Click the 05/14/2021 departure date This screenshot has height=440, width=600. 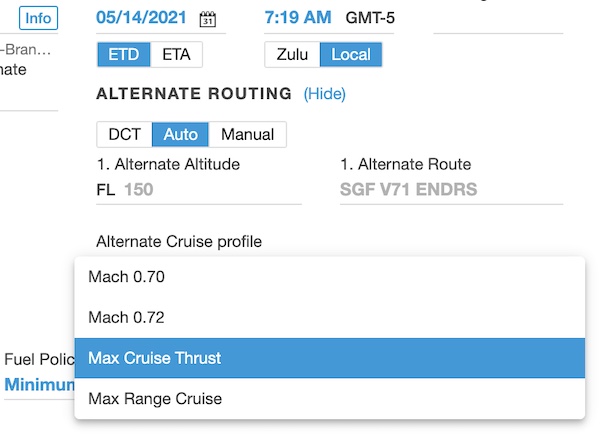coord(144,18)
